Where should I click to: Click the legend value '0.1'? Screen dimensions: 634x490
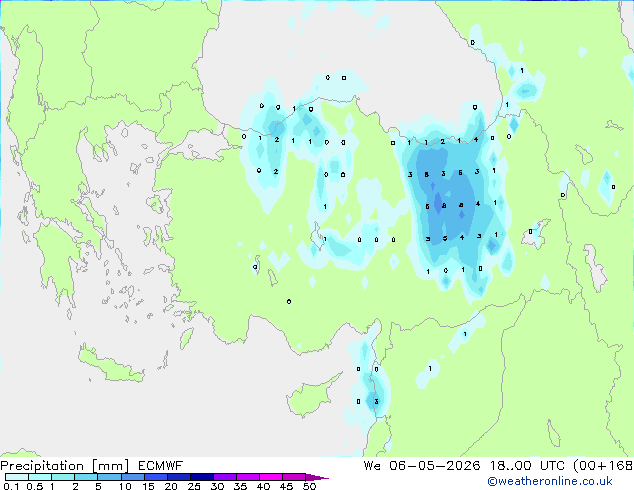pyautogui.click(x=11, y=486)
